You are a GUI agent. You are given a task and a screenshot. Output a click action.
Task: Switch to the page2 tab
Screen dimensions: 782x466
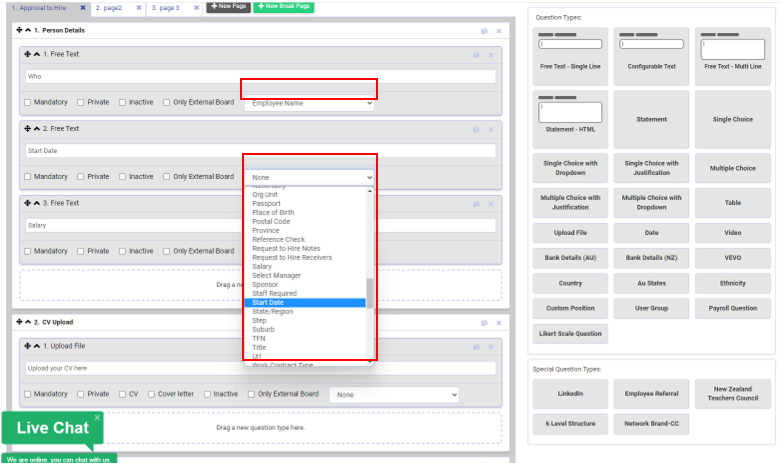[109, 8]
